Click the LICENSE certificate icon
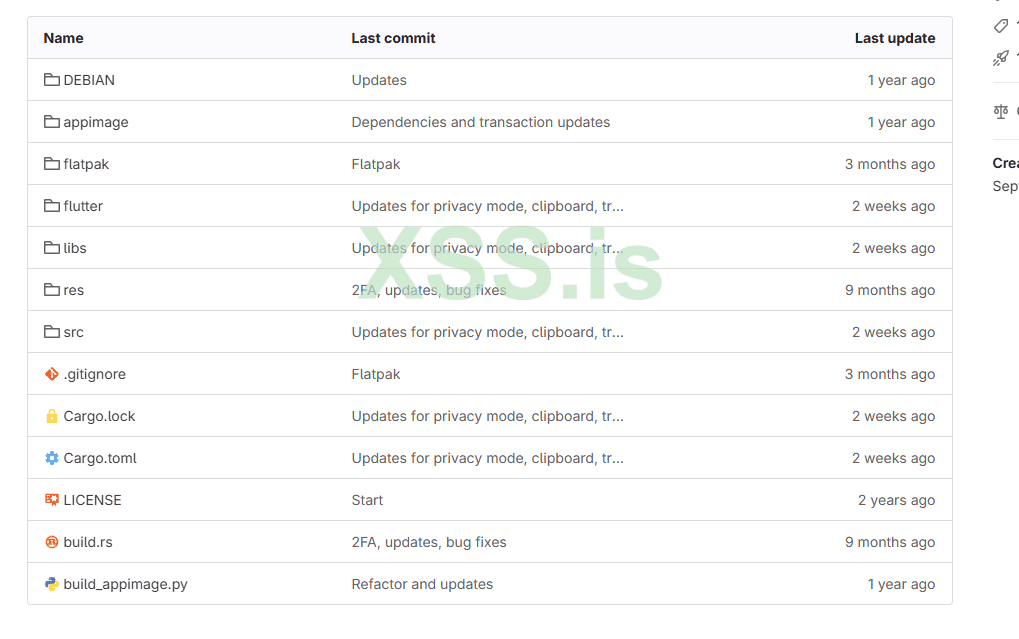The image size is (1019, 639). [52, 500]
